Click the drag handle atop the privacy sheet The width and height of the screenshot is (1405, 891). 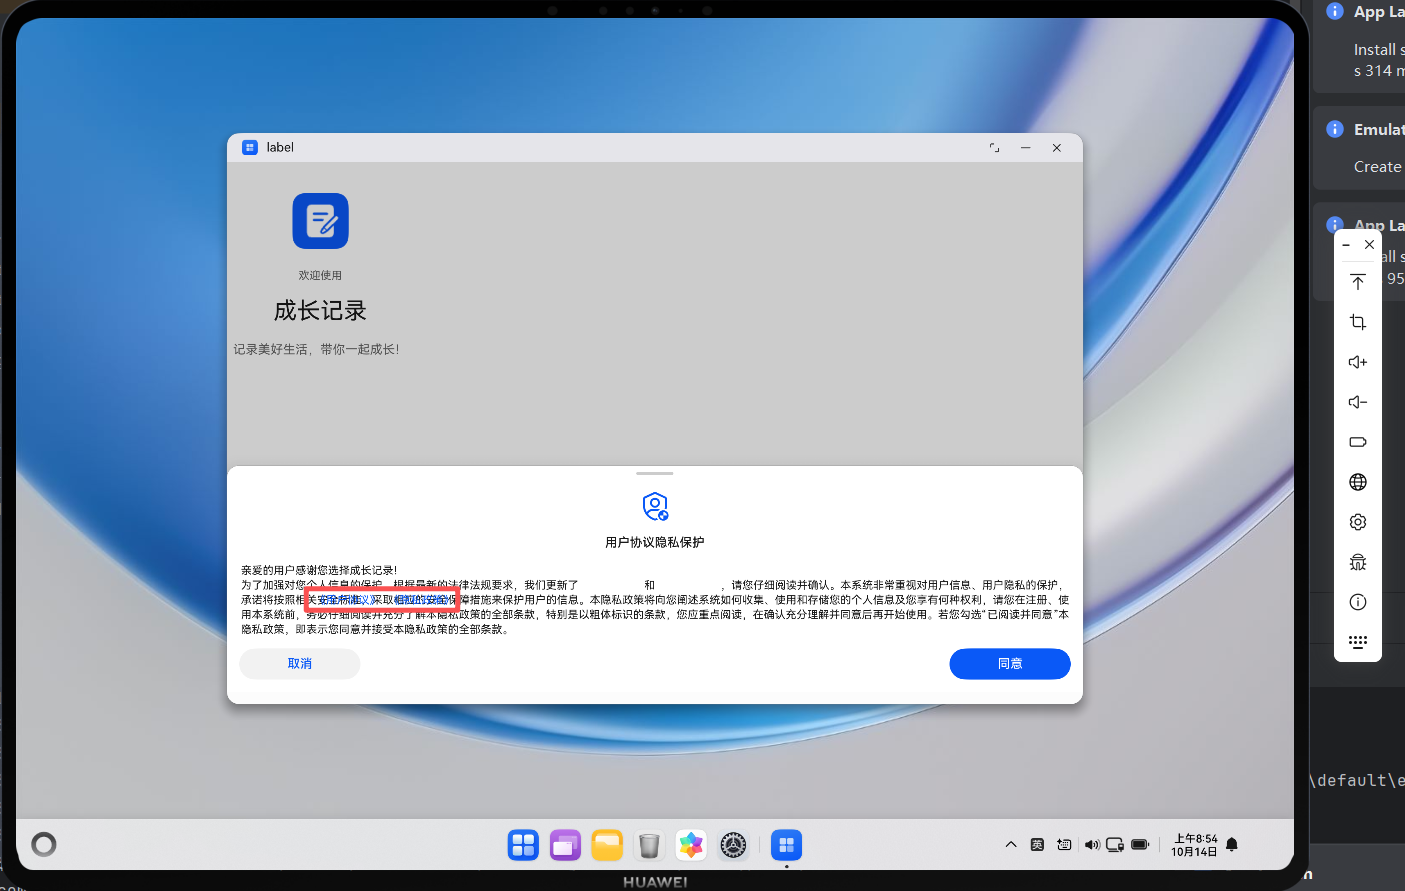pos(655,474)
